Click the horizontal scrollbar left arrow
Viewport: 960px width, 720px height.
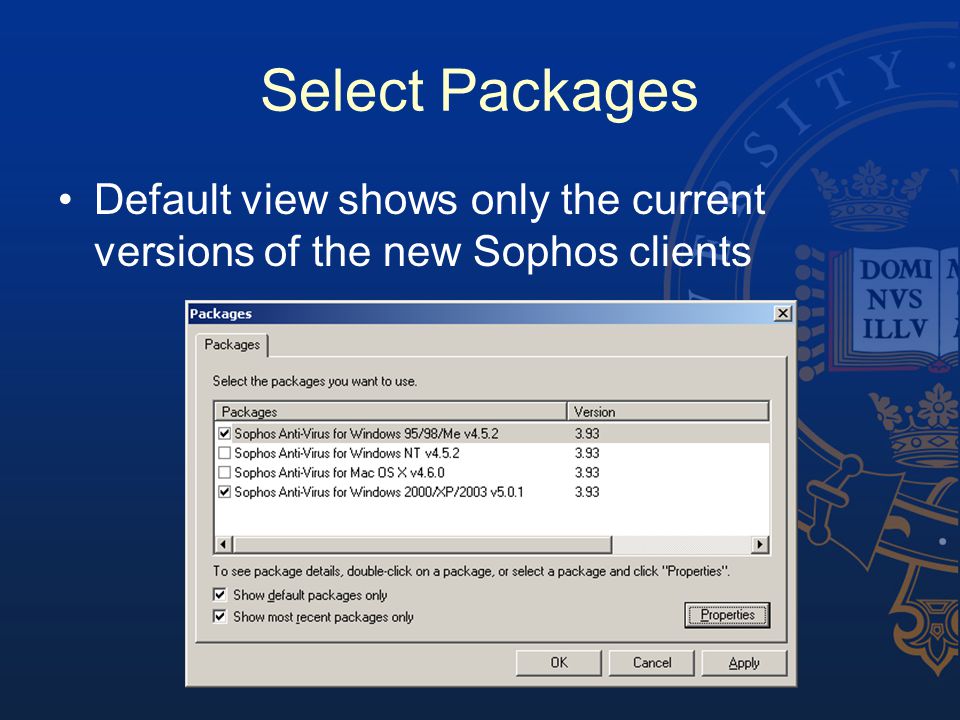click(x=223, y=544)
